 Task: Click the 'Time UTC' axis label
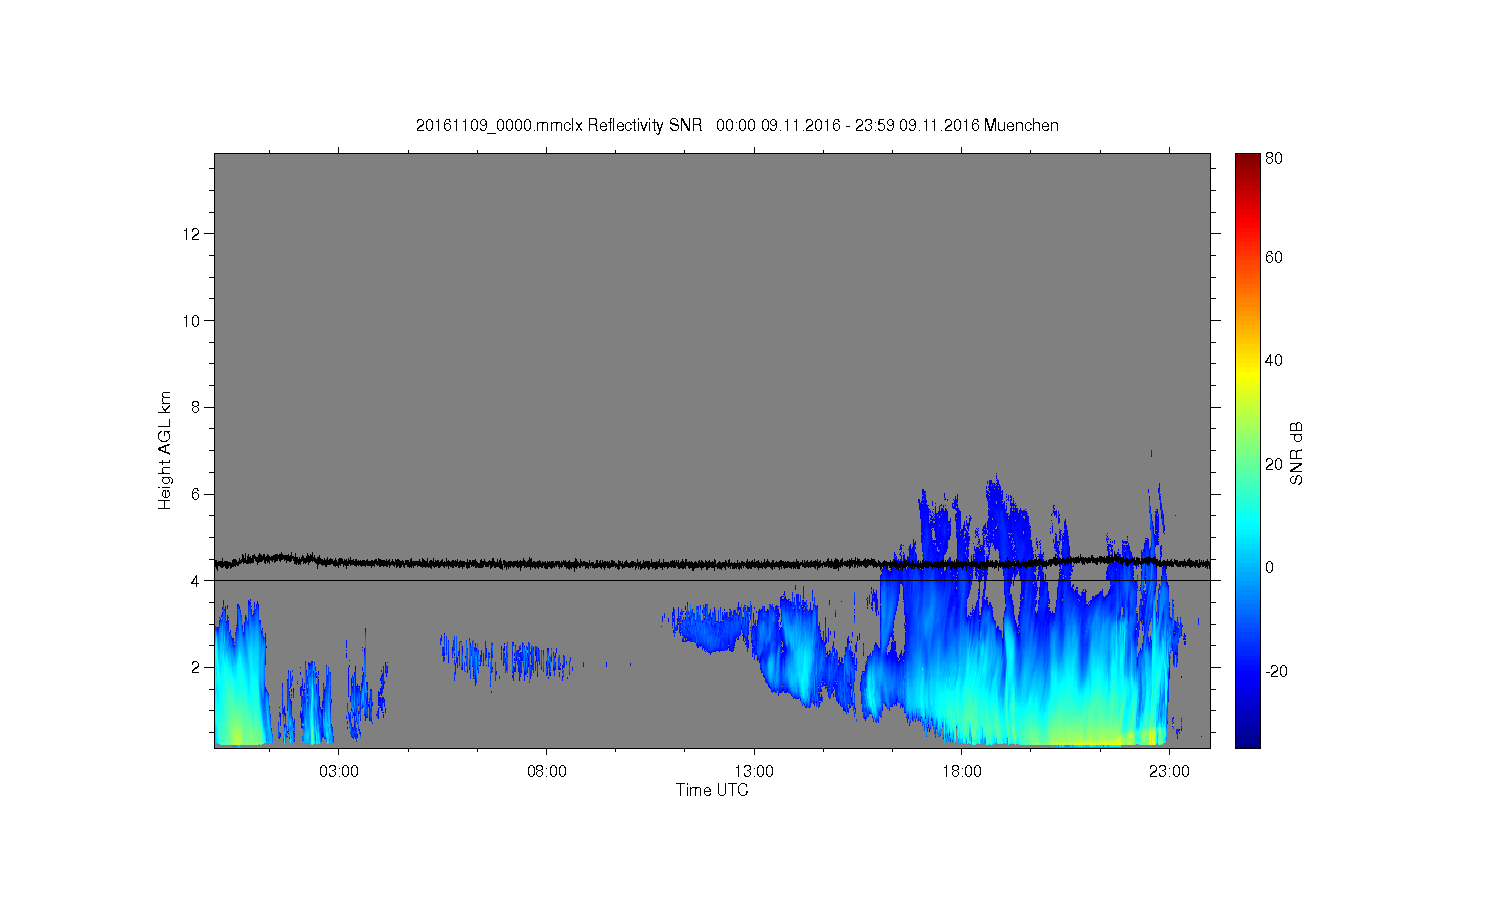[712, 790]
